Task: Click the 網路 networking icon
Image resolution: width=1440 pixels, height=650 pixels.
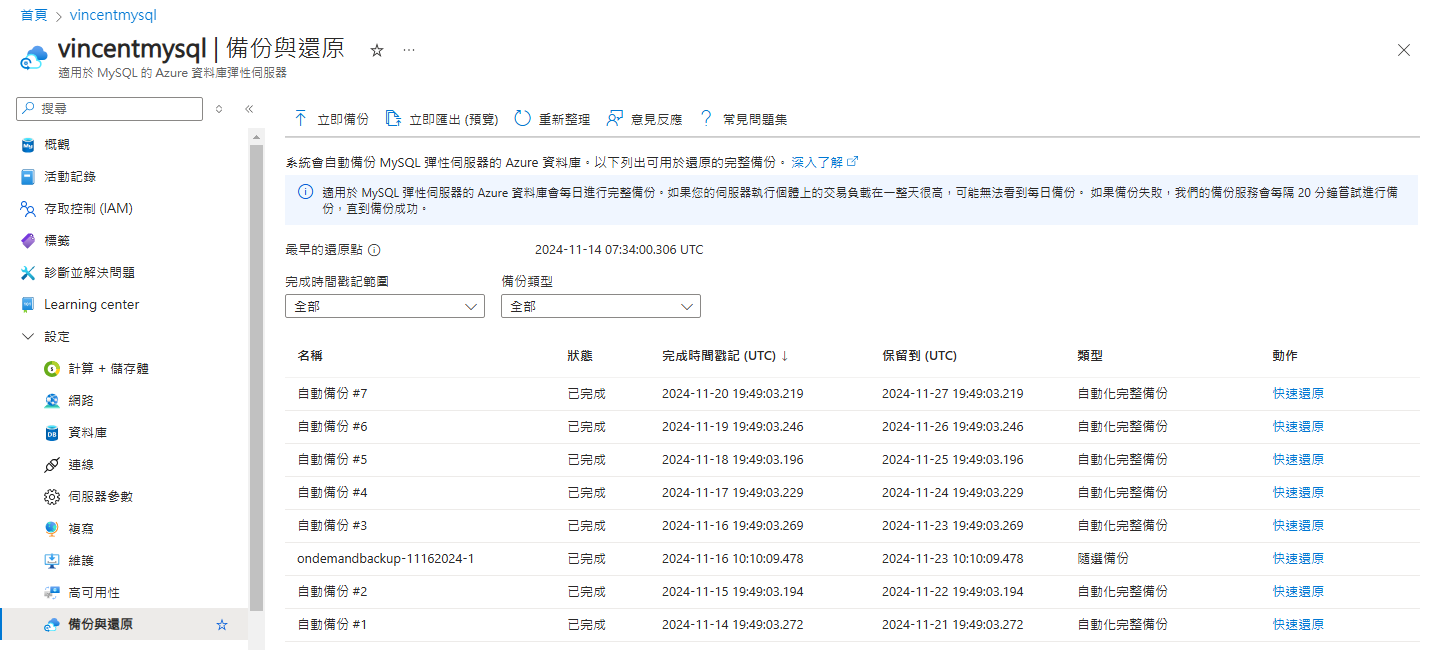Action: (x=52, y=401)
